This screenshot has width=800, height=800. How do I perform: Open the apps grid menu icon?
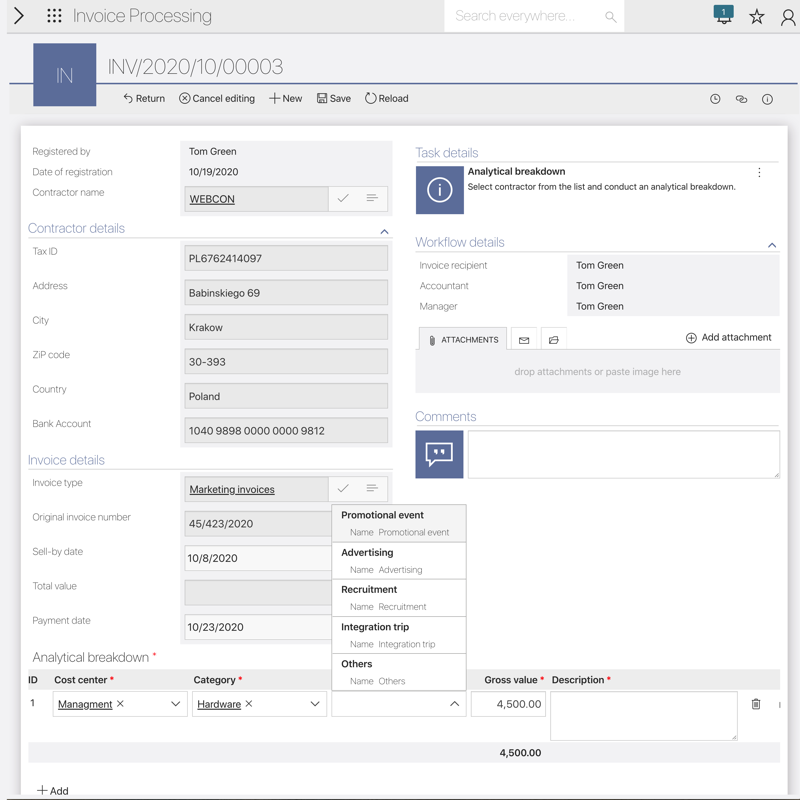pyautogui.click(x=54, y=16)
